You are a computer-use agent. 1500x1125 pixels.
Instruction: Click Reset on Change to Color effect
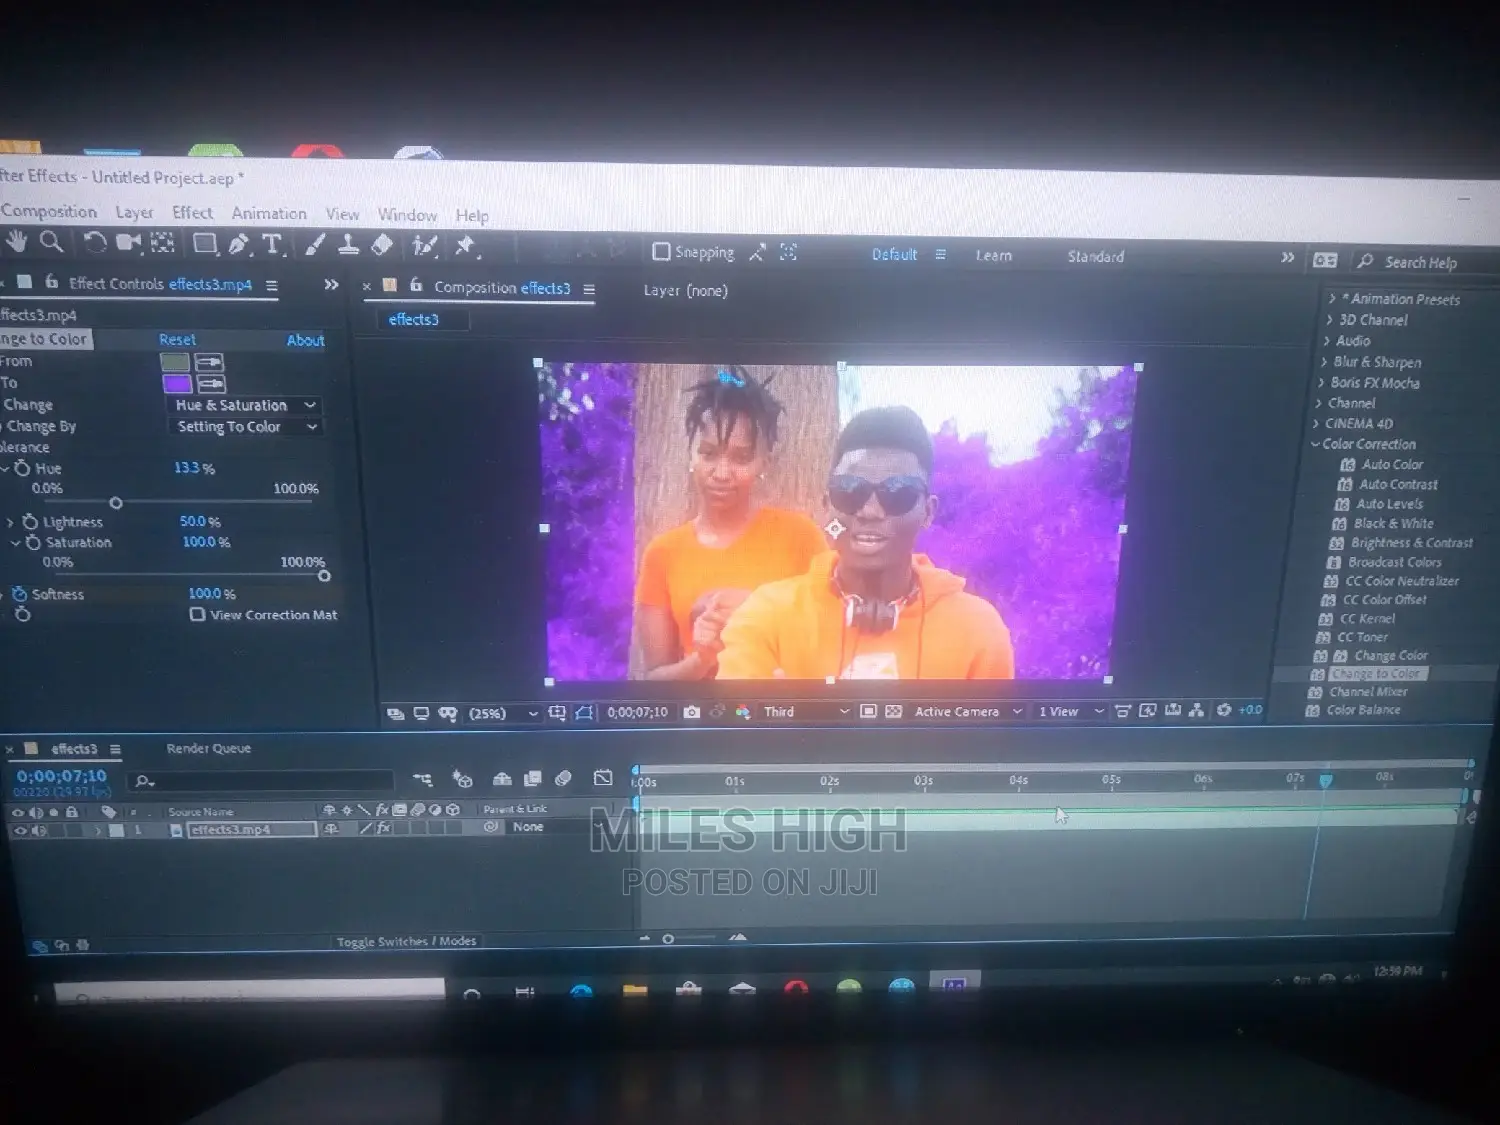click(x=177, y=340)
